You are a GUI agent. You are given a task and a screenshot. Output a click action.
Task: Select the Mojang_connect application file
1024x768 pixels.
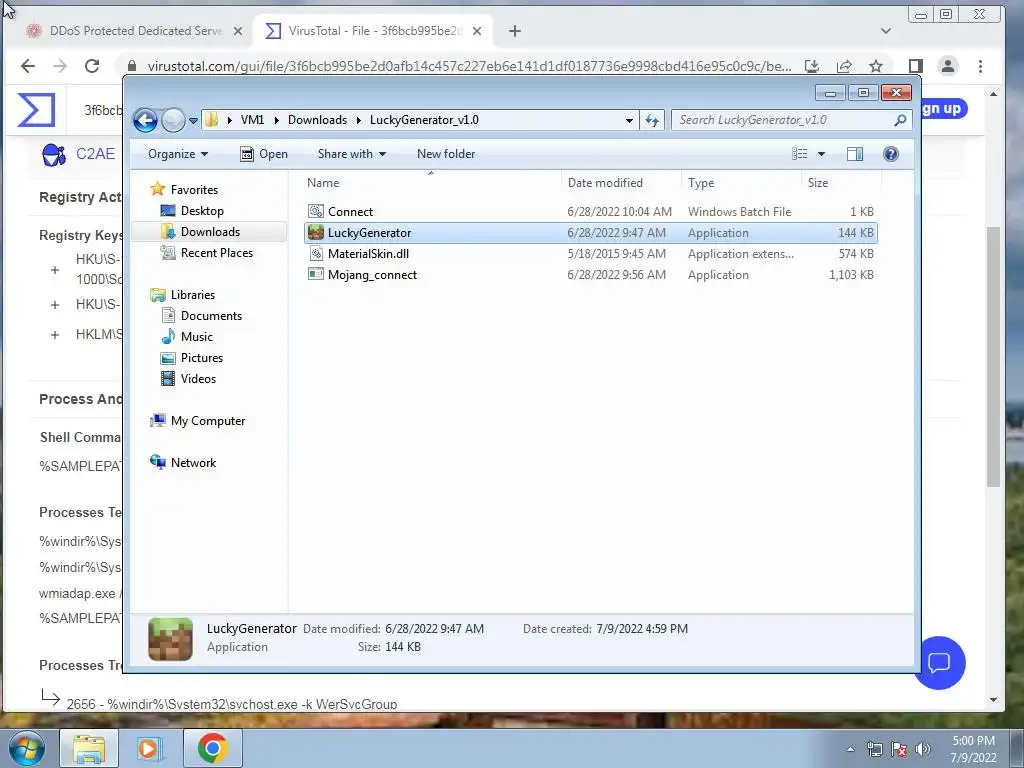(590, 275)
